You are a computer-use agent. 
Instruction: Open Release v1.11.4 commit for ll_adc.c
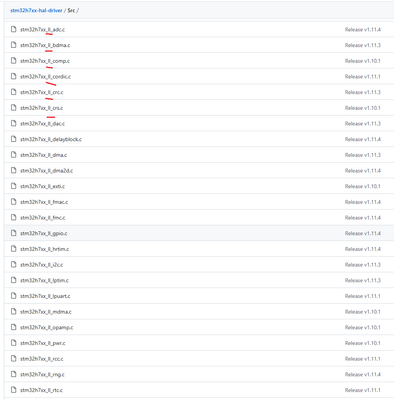click(363, 30)
